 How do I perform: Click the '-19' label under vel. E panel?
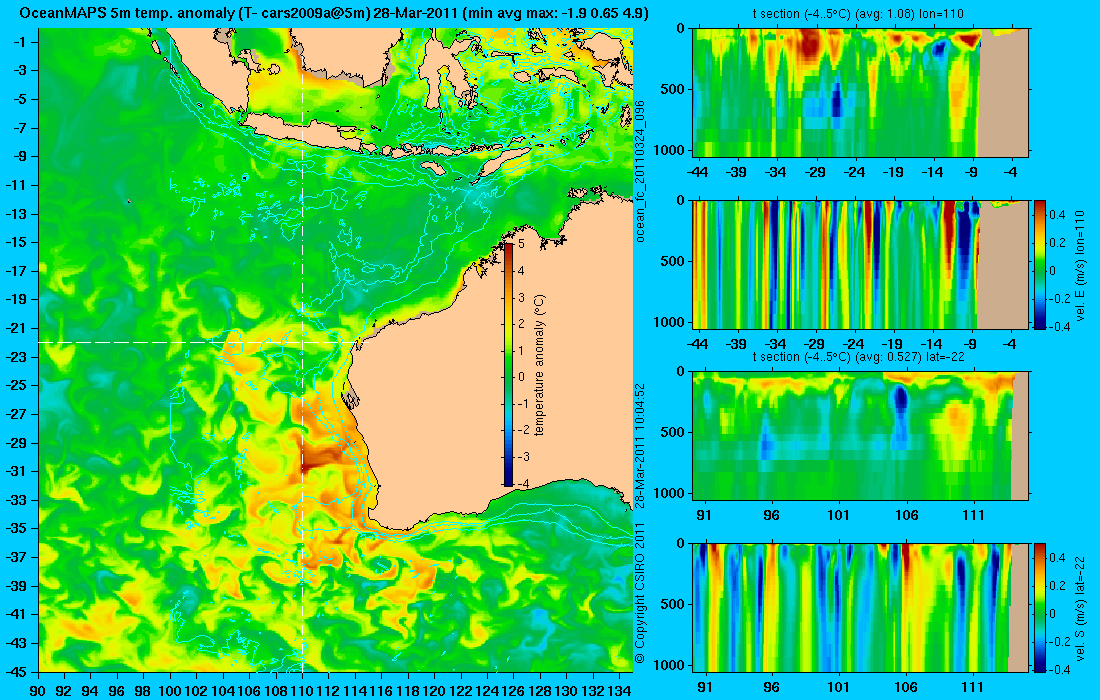click(892, 344)
